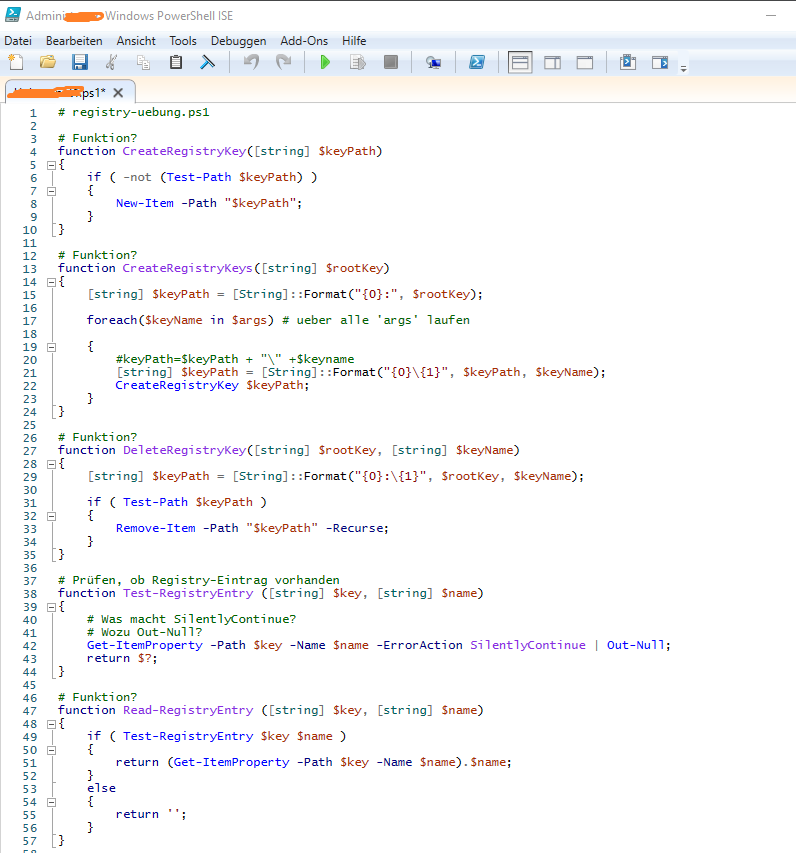Cut selection with scissors icon
796x853 pixels.
tap(111, 63)
